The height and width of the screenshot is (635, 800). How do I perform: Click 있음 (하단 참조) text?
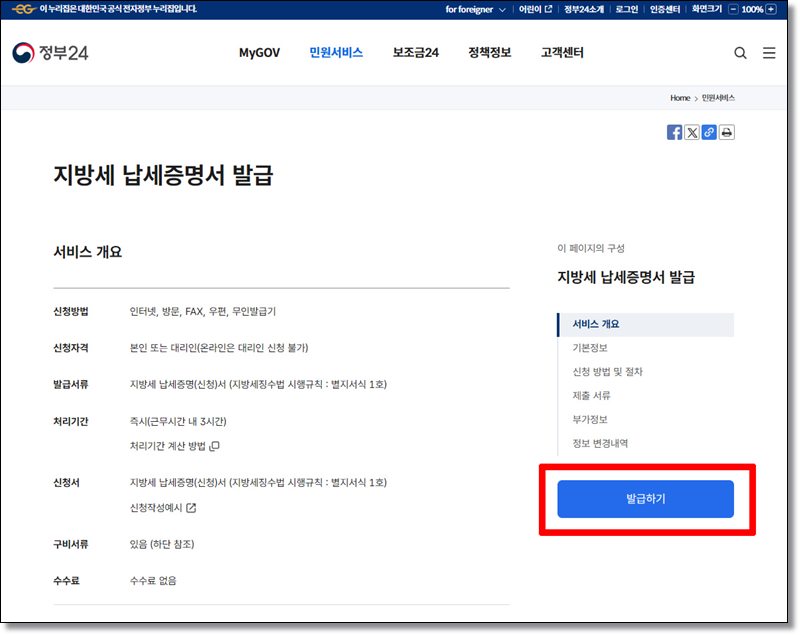162,544
